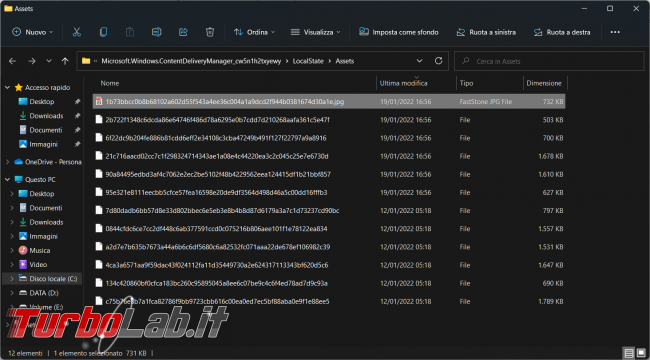The width and height of the screenshot is (650, 360).
Task: Click the JPG file icon of 1b73bbcc row
Action: click(x=99, y=102)
